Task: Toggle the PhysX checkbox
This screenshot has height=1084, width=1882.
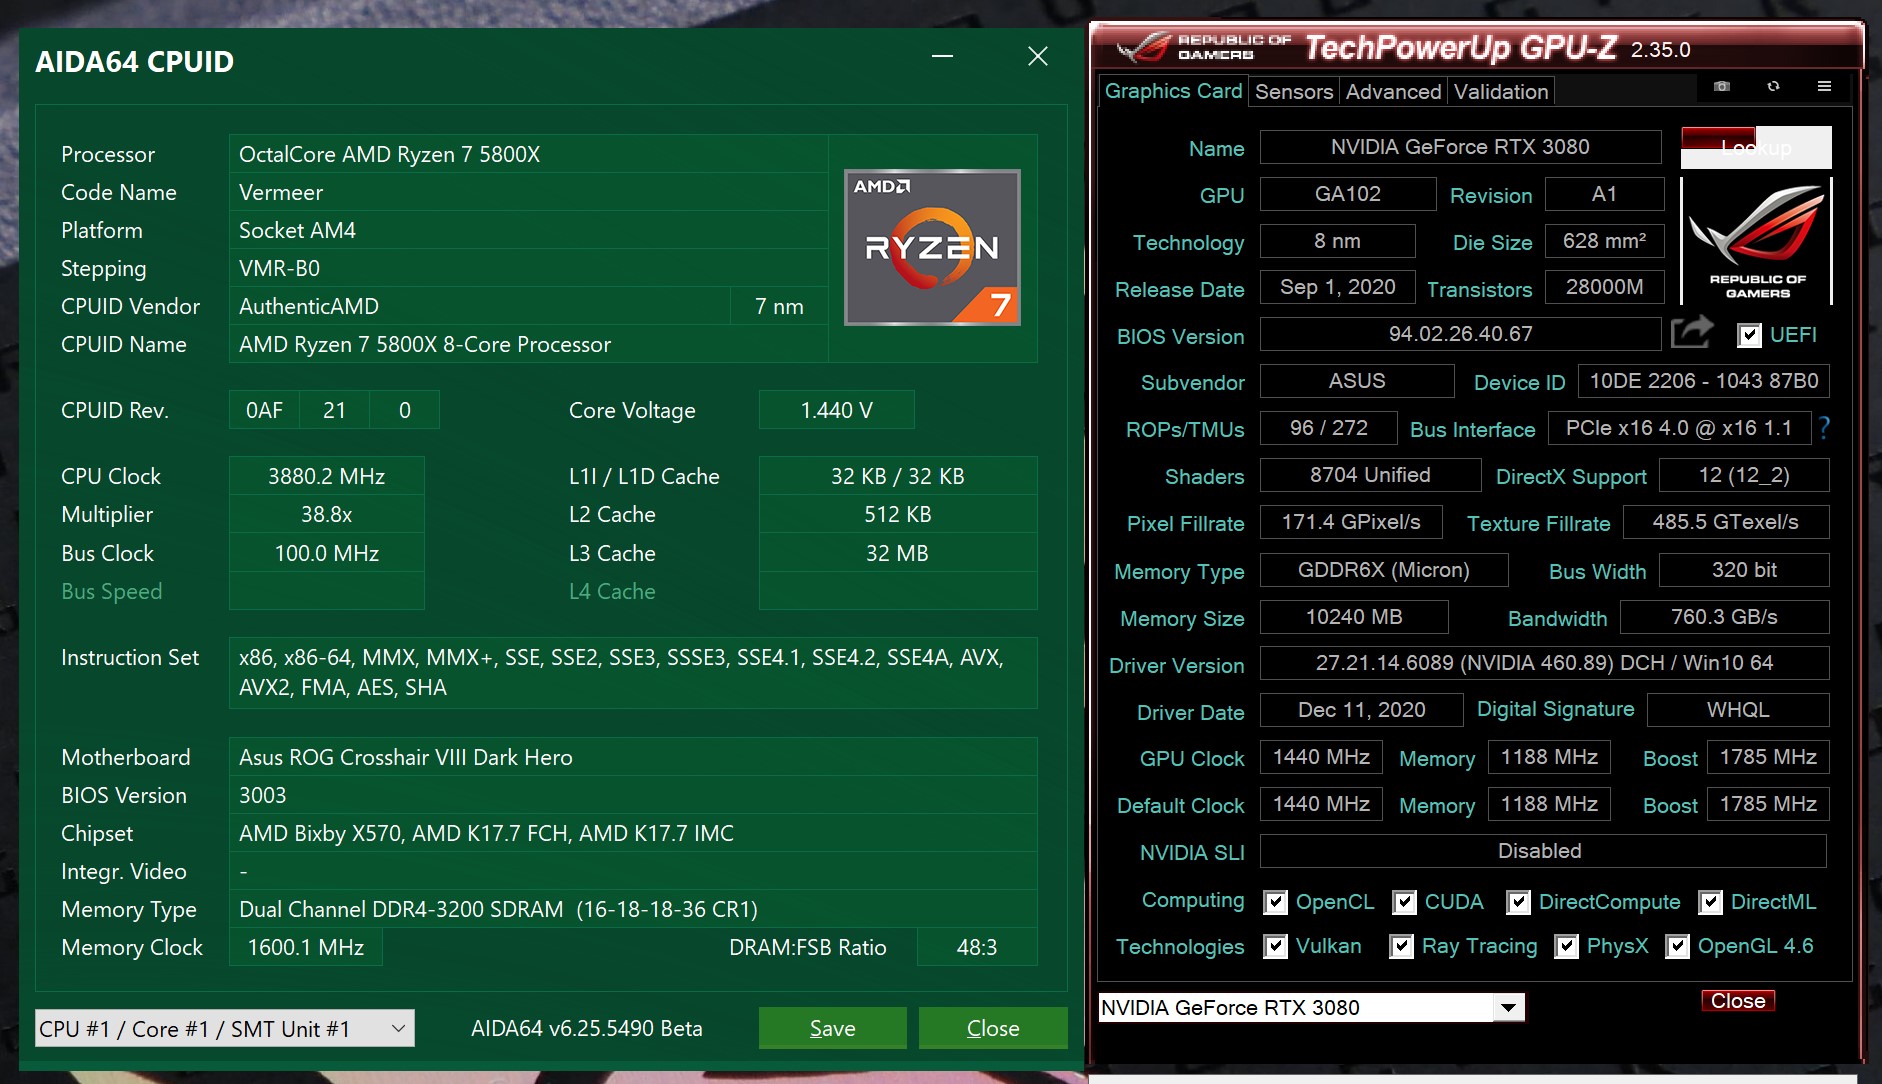Action: 1566,946
